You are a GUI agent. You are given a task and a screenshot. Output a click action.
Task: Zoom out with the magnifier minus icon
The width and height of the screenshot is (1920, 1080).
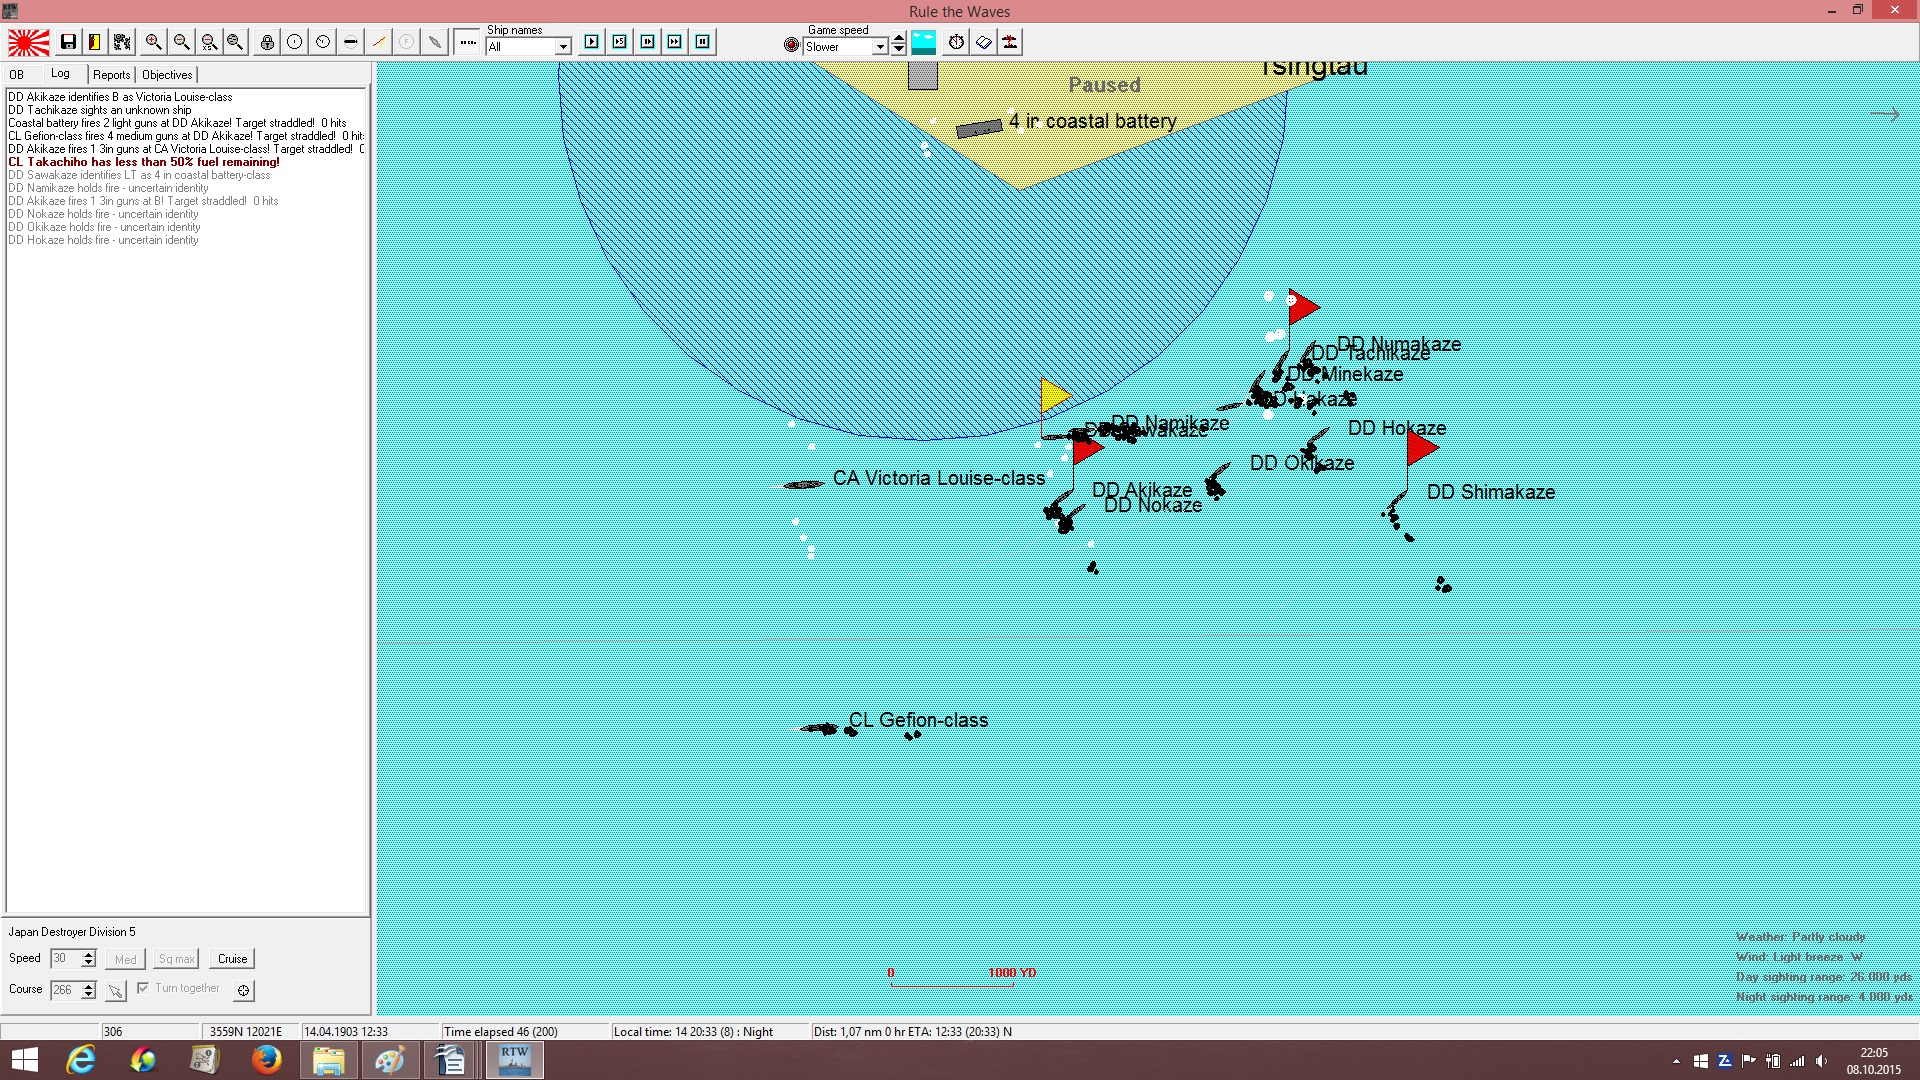(x=181, y=42)
